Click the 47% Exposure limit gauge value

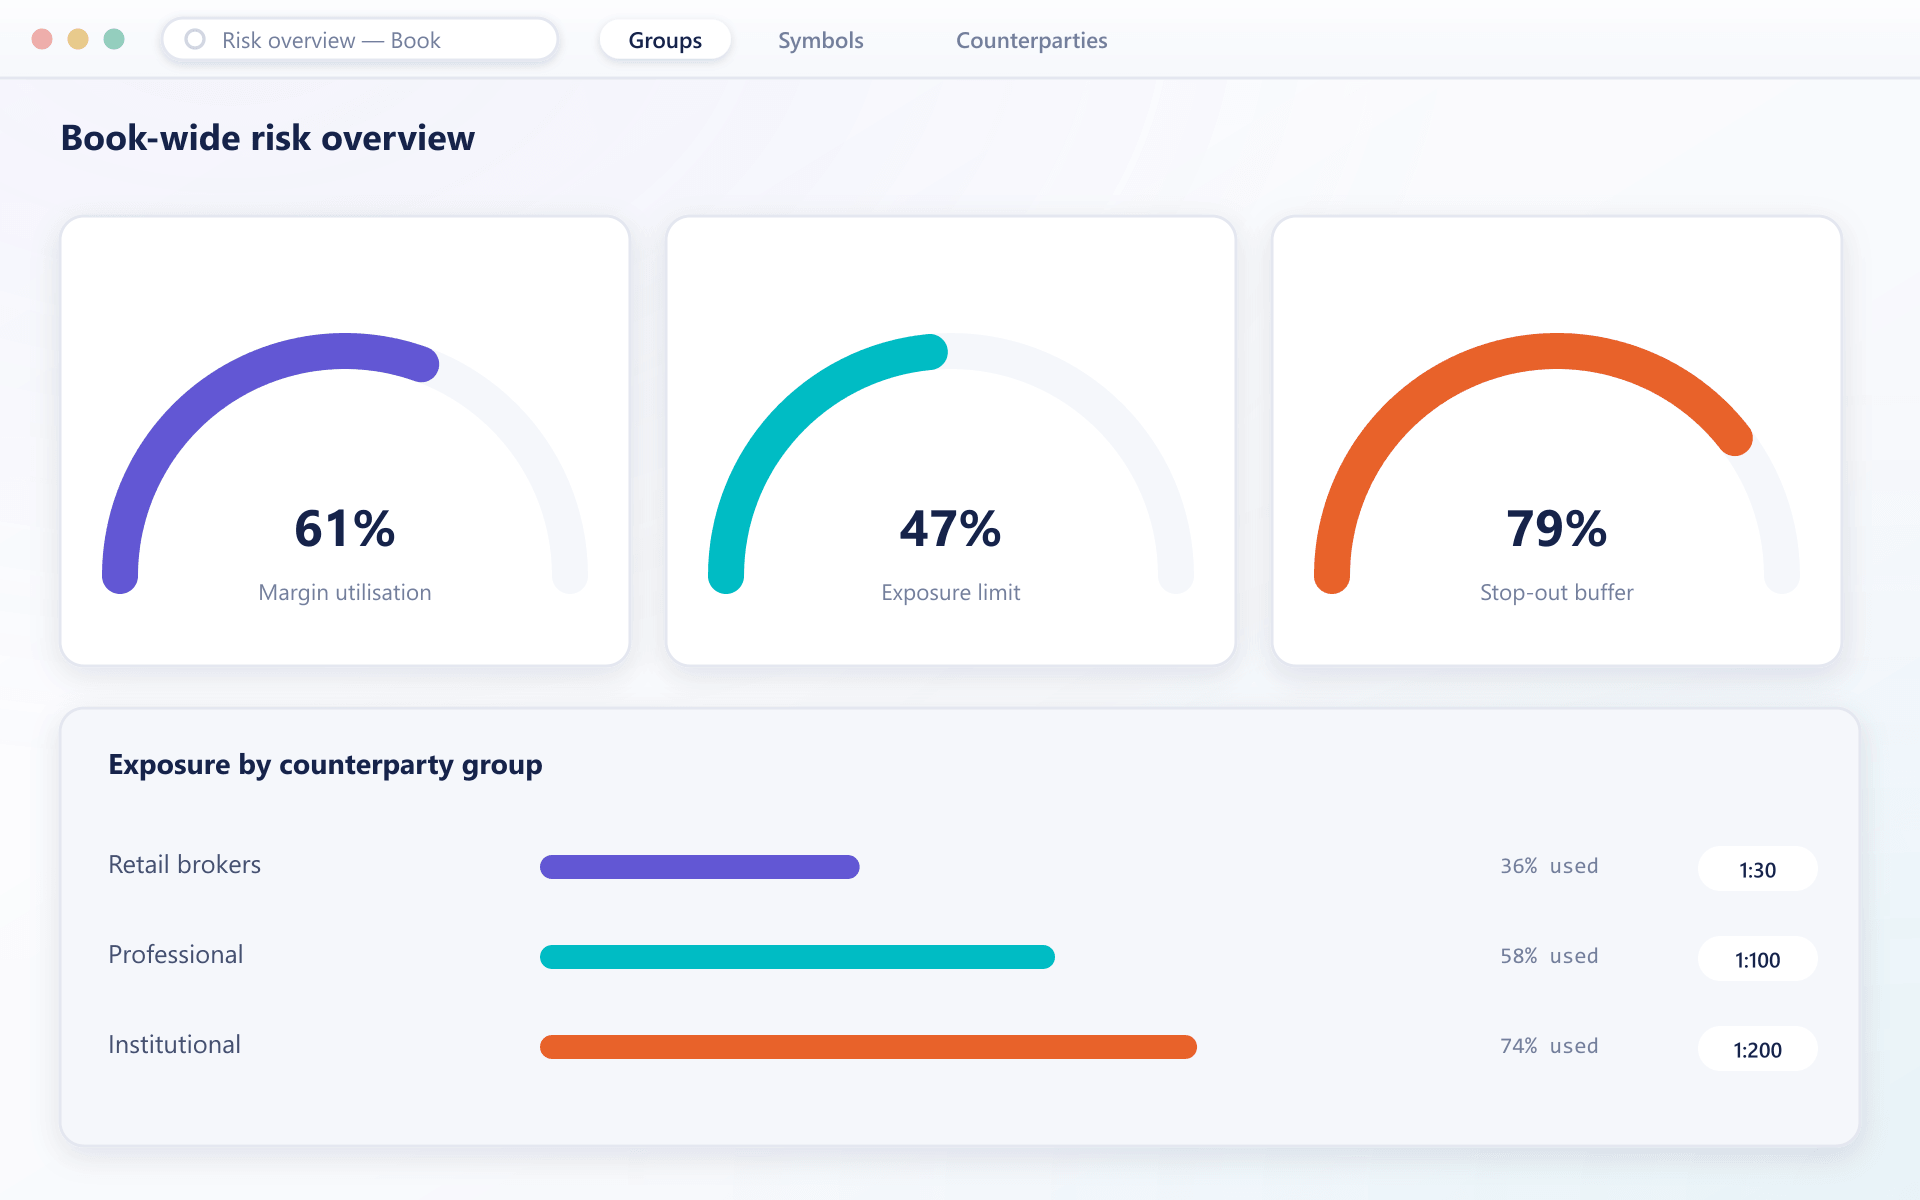coord(950,528)
